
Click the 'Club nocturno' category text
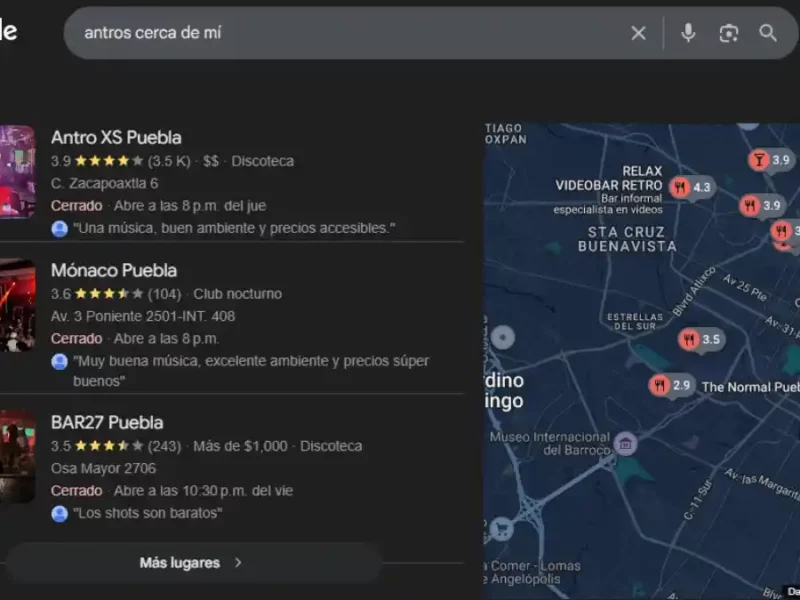(237, 294)
